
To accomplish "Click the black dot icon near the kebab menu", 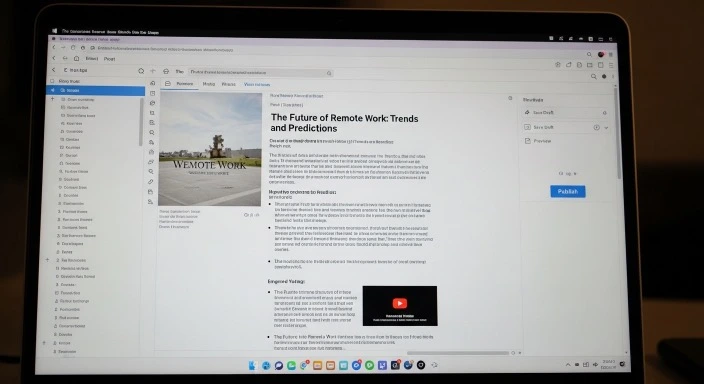I will [604, 77].
